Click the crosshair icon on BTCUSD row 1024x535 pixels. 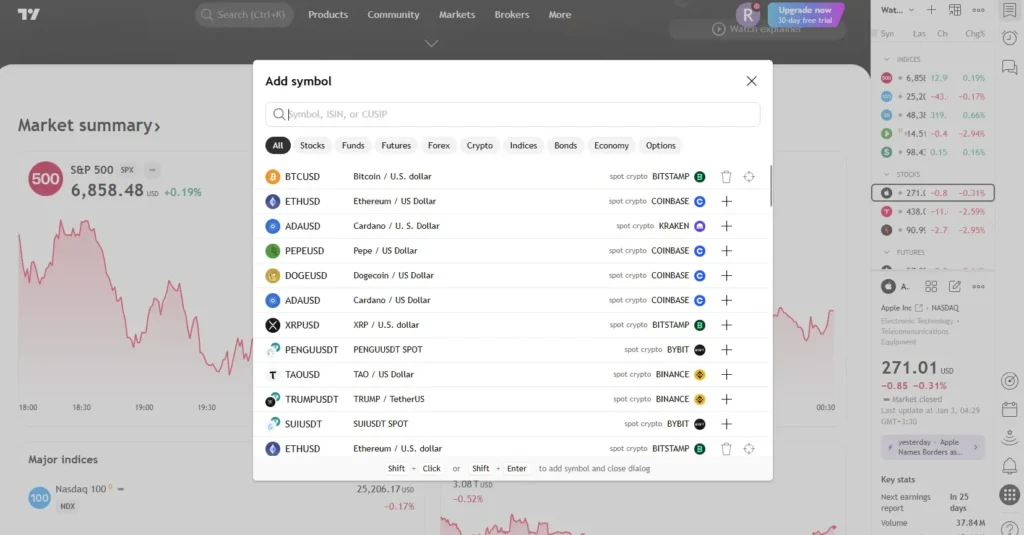pyautogui.click(x=749, y=177)
